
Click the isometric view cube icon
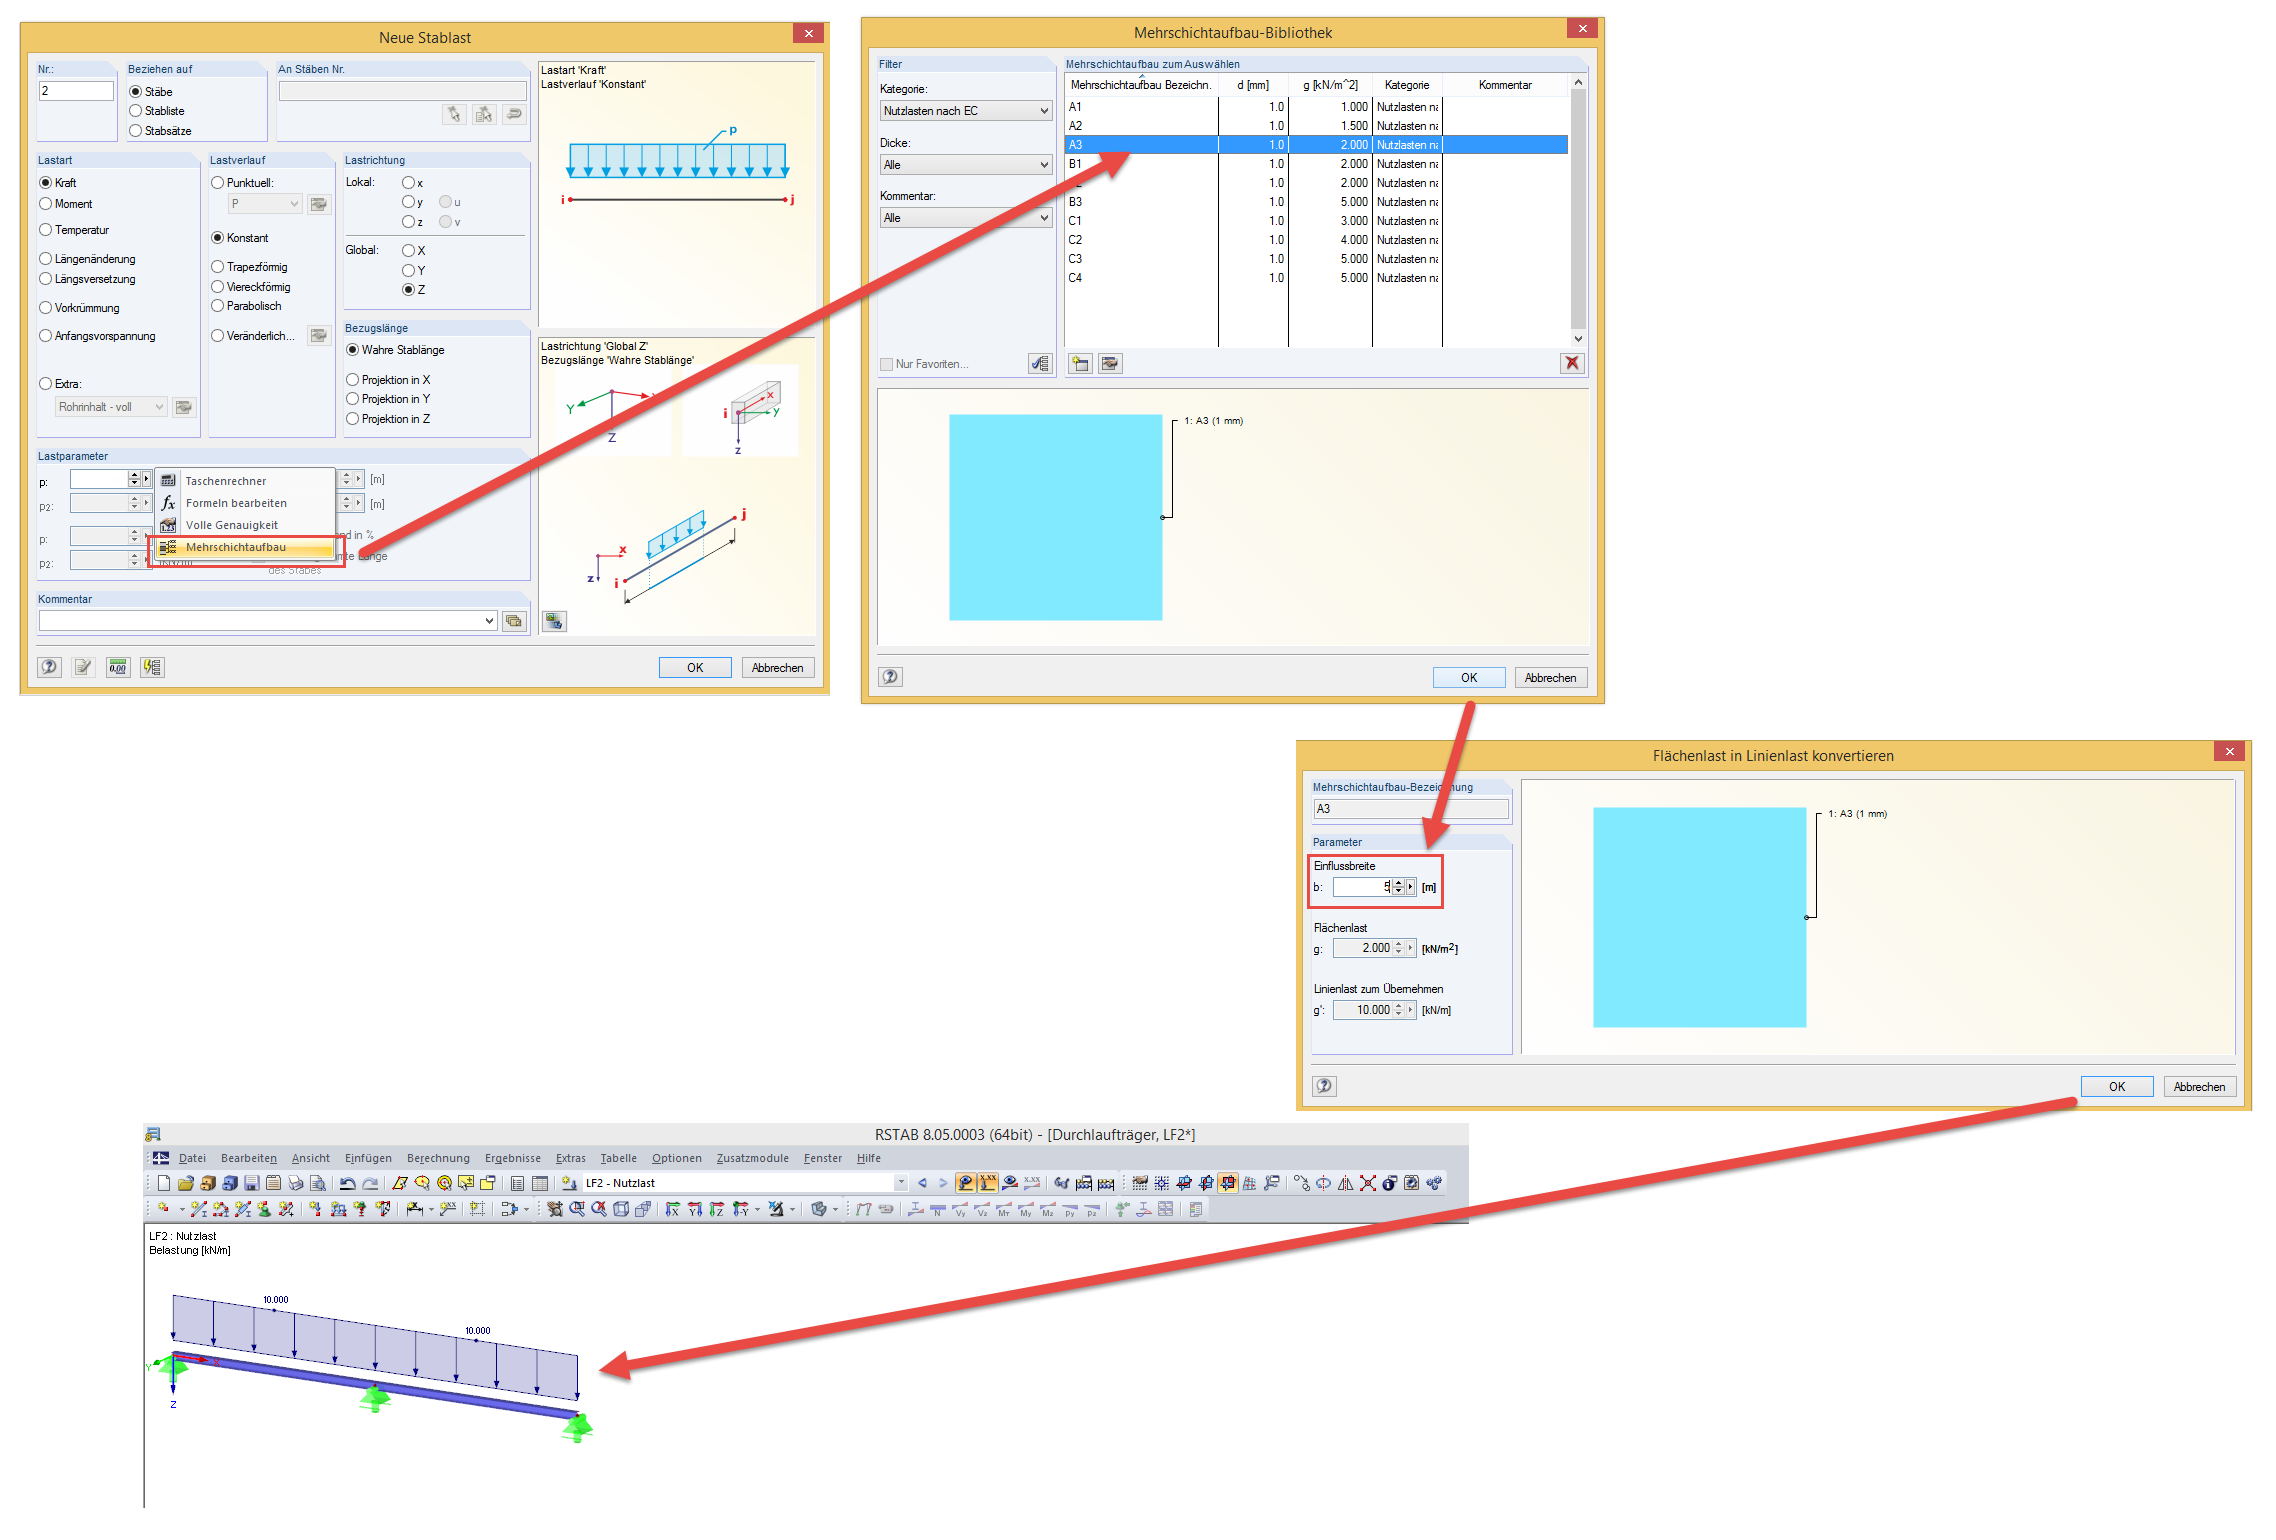[x=621, y=1209]
